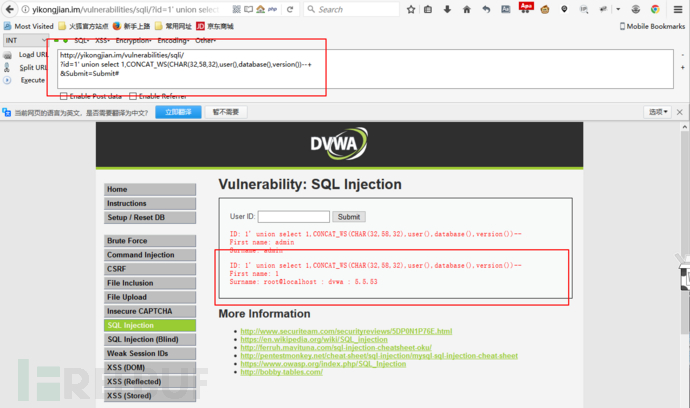Viewport: 690px width, 408px height.
Task: Show bookmarks list clipboard icon
Action: (x=428, y=9)
